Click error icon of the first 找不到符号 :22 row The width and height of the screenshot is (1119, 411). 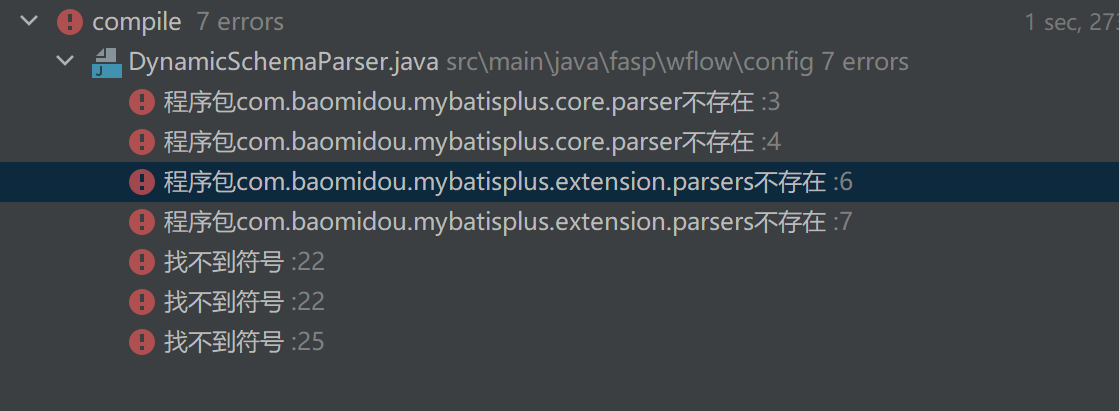coord(142,262)
